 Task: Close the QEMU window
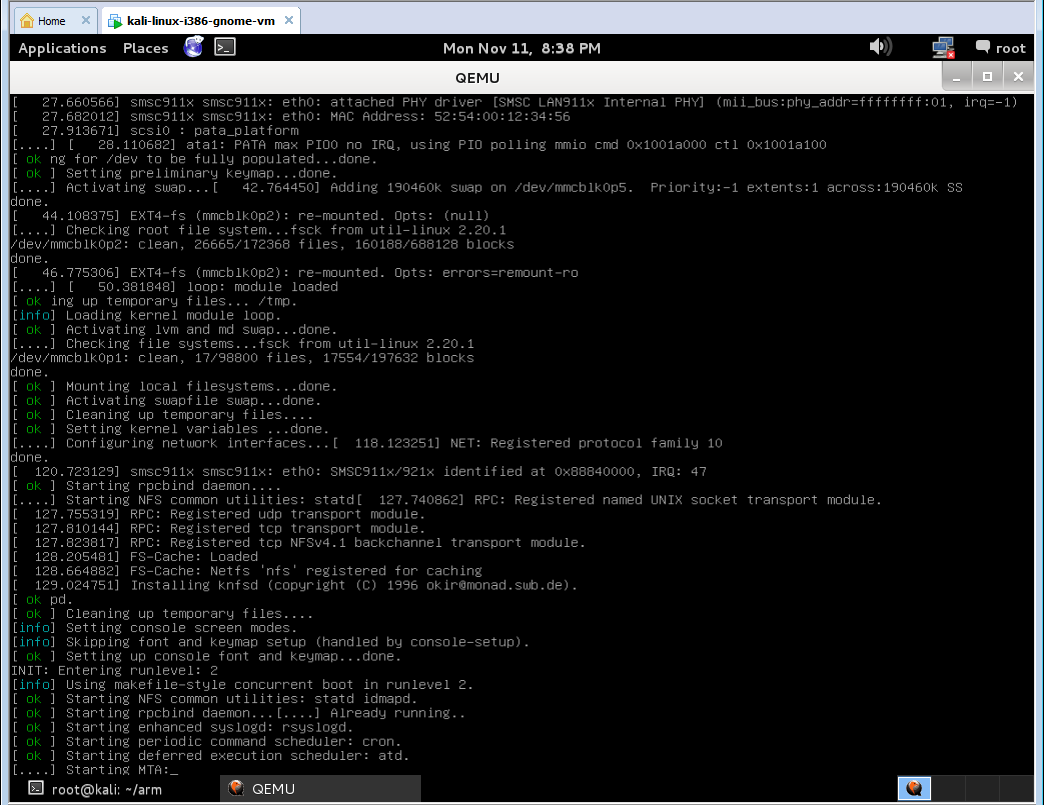tap(1018, 77)
